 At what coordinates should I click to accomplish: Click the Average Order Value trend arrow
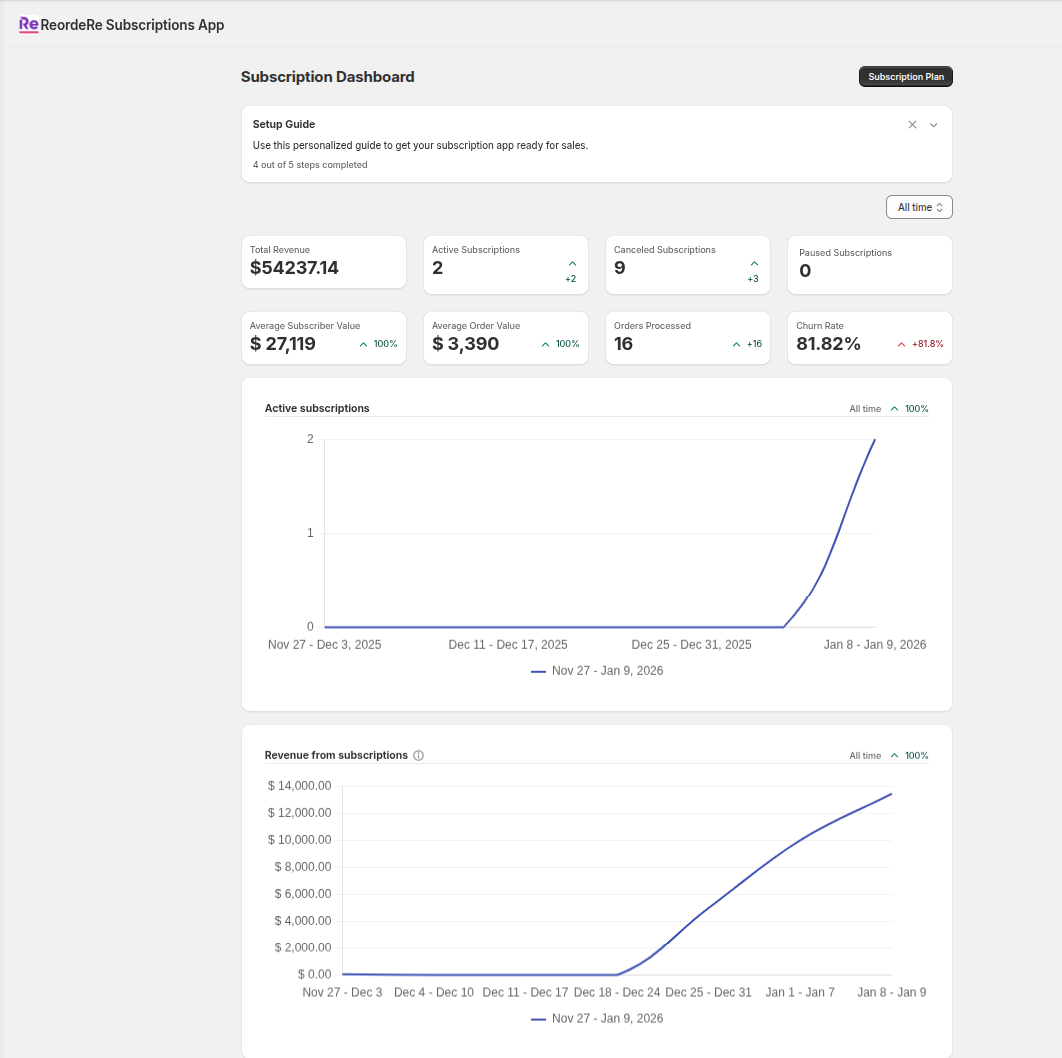(x=546, y=344)
